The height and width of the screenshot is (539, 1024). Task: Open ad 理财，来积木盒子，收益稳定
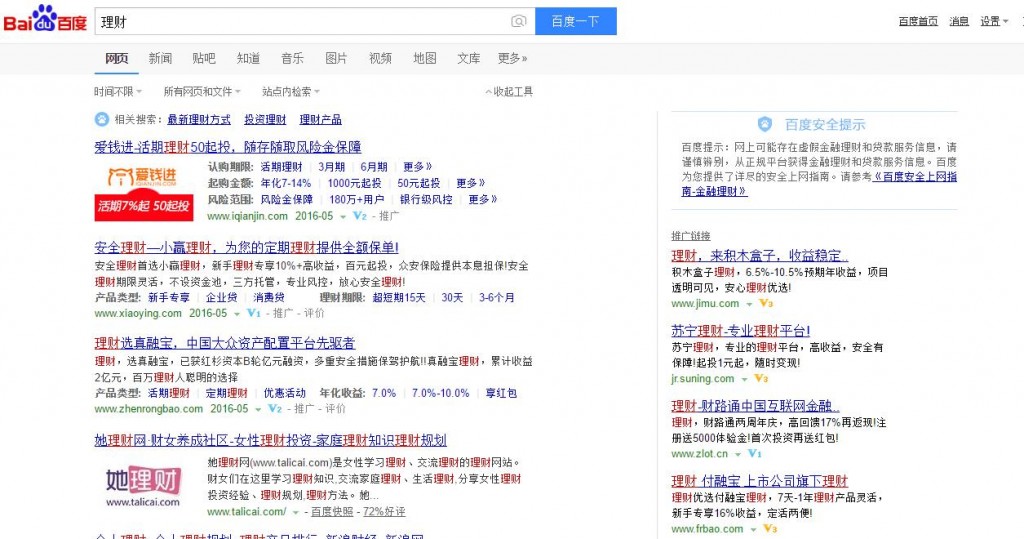[x=760, y=255]
